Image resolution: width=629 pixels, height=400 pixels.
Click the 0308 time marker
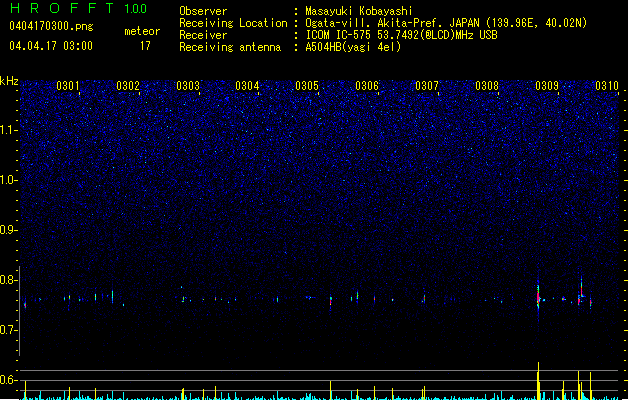coord(487,86)
